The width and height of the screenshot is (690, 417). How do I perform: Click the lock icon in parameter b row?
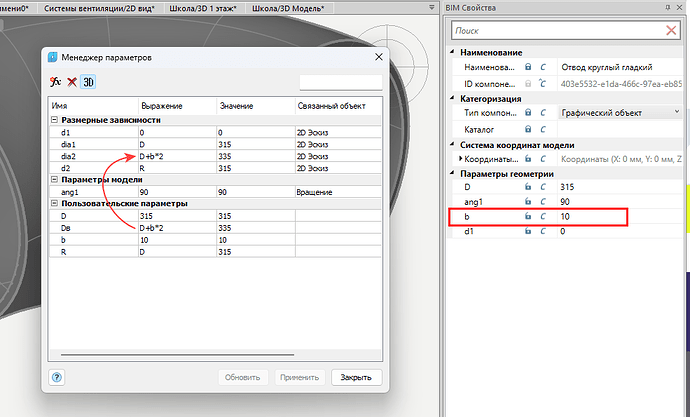(528, 216)
